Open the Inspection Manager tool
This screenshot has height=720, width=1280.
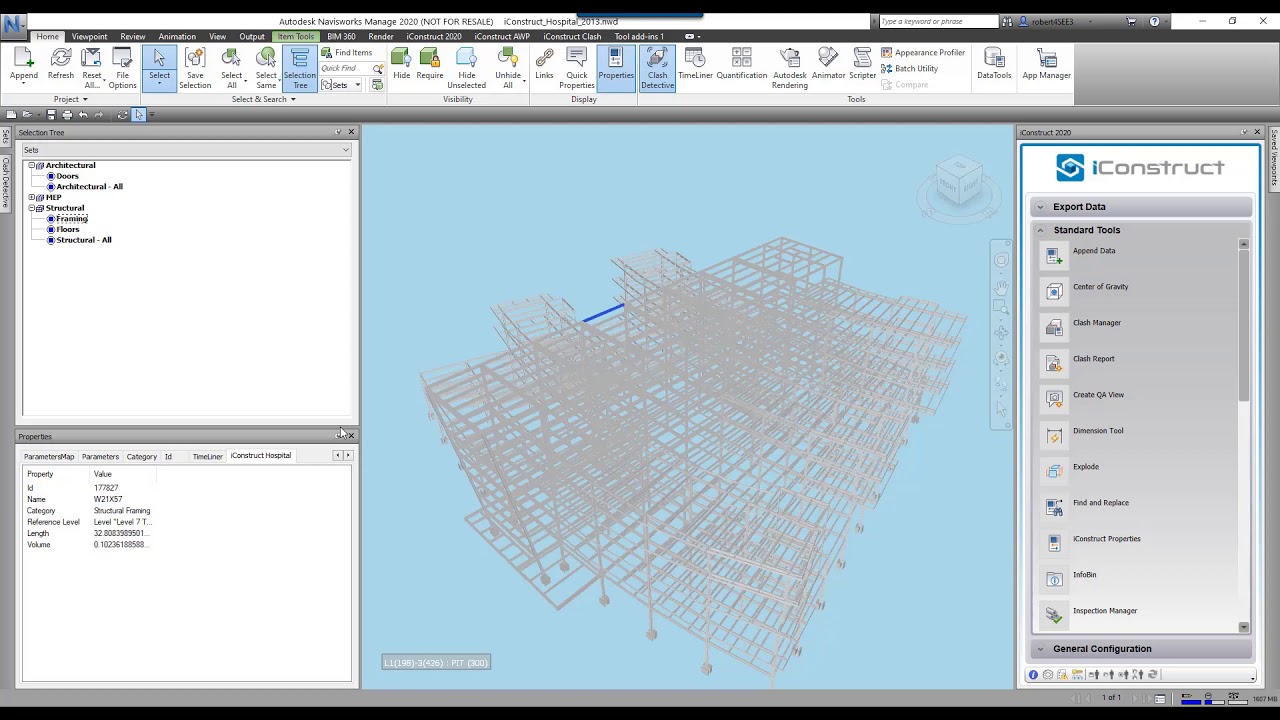pyautogui.click(x=1054, y=616)
